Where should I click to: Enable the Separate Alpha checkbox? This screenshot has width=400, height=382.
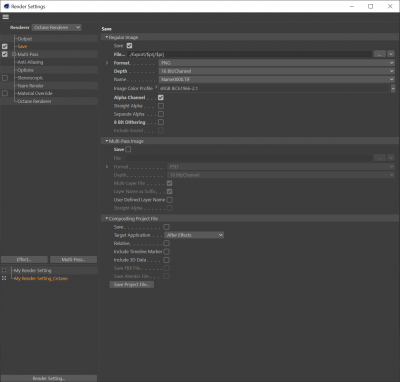[x=161, y=114]
